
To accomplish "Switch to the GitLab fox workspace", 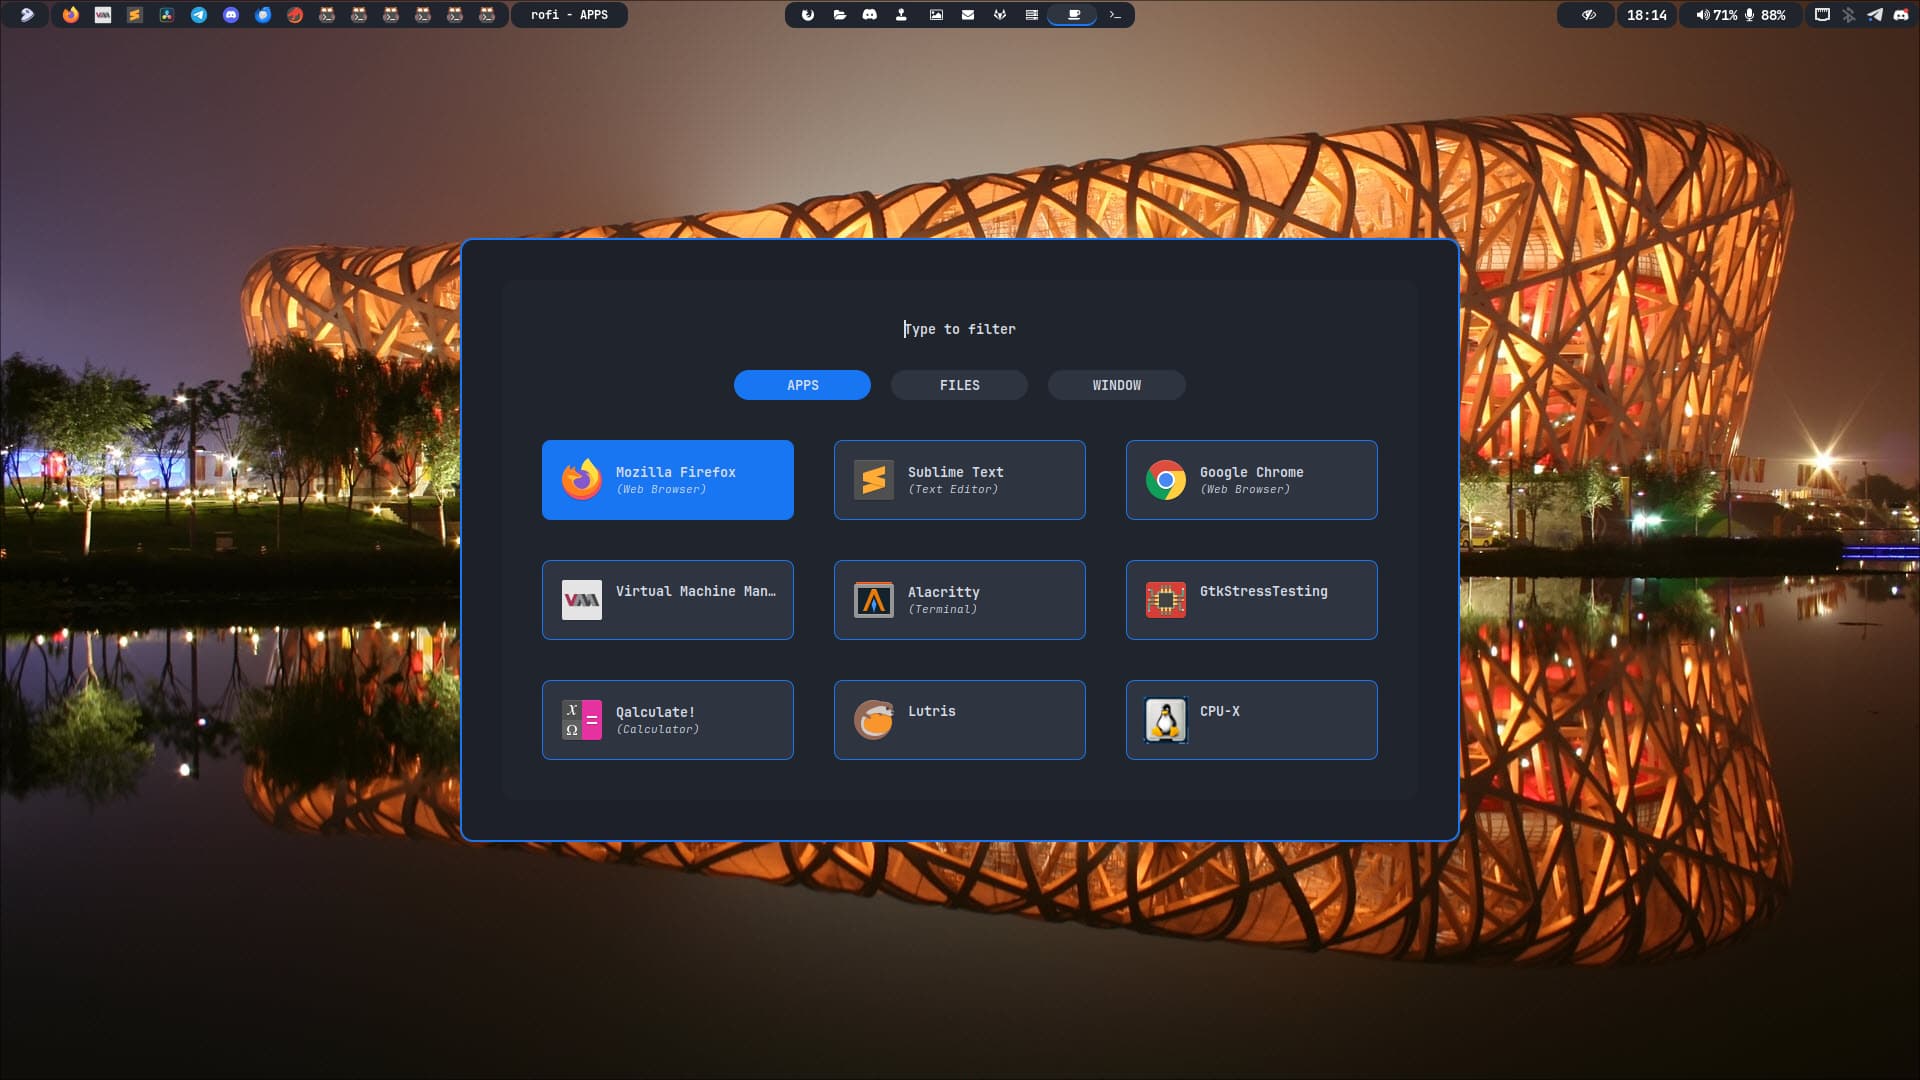I will pyautogui.click(x=1000, y=15).
